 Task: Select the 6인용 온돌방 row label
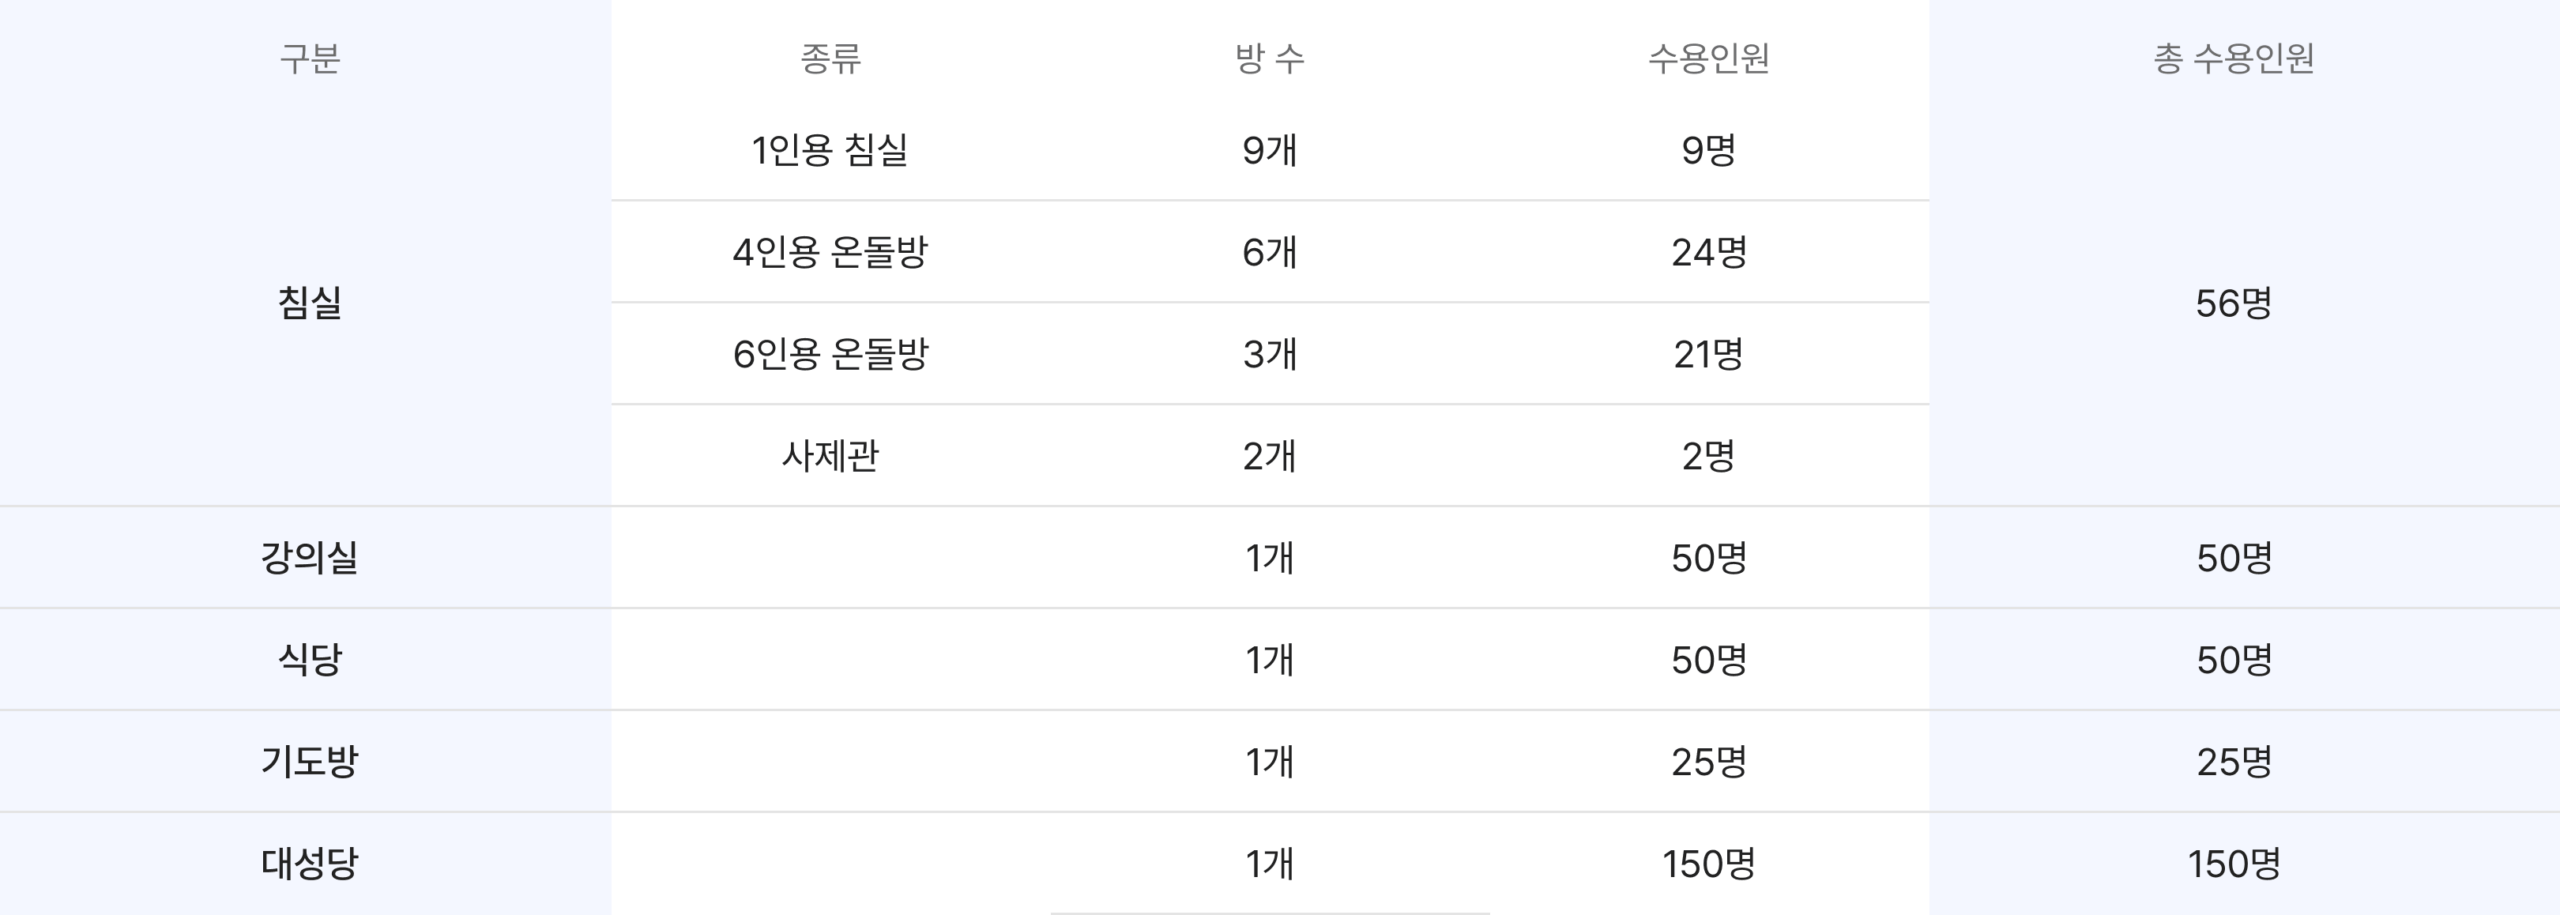(830, 354)
